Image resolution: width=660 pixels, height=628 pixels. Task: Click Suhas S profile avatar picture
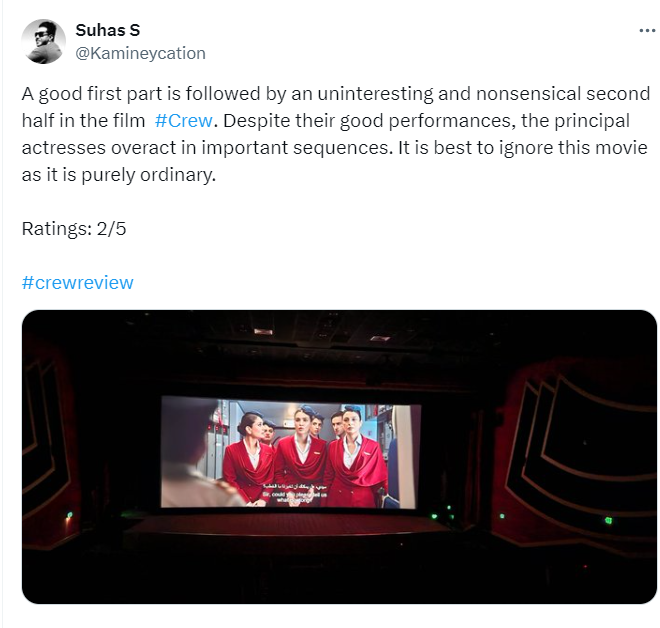tap(43, 42)
